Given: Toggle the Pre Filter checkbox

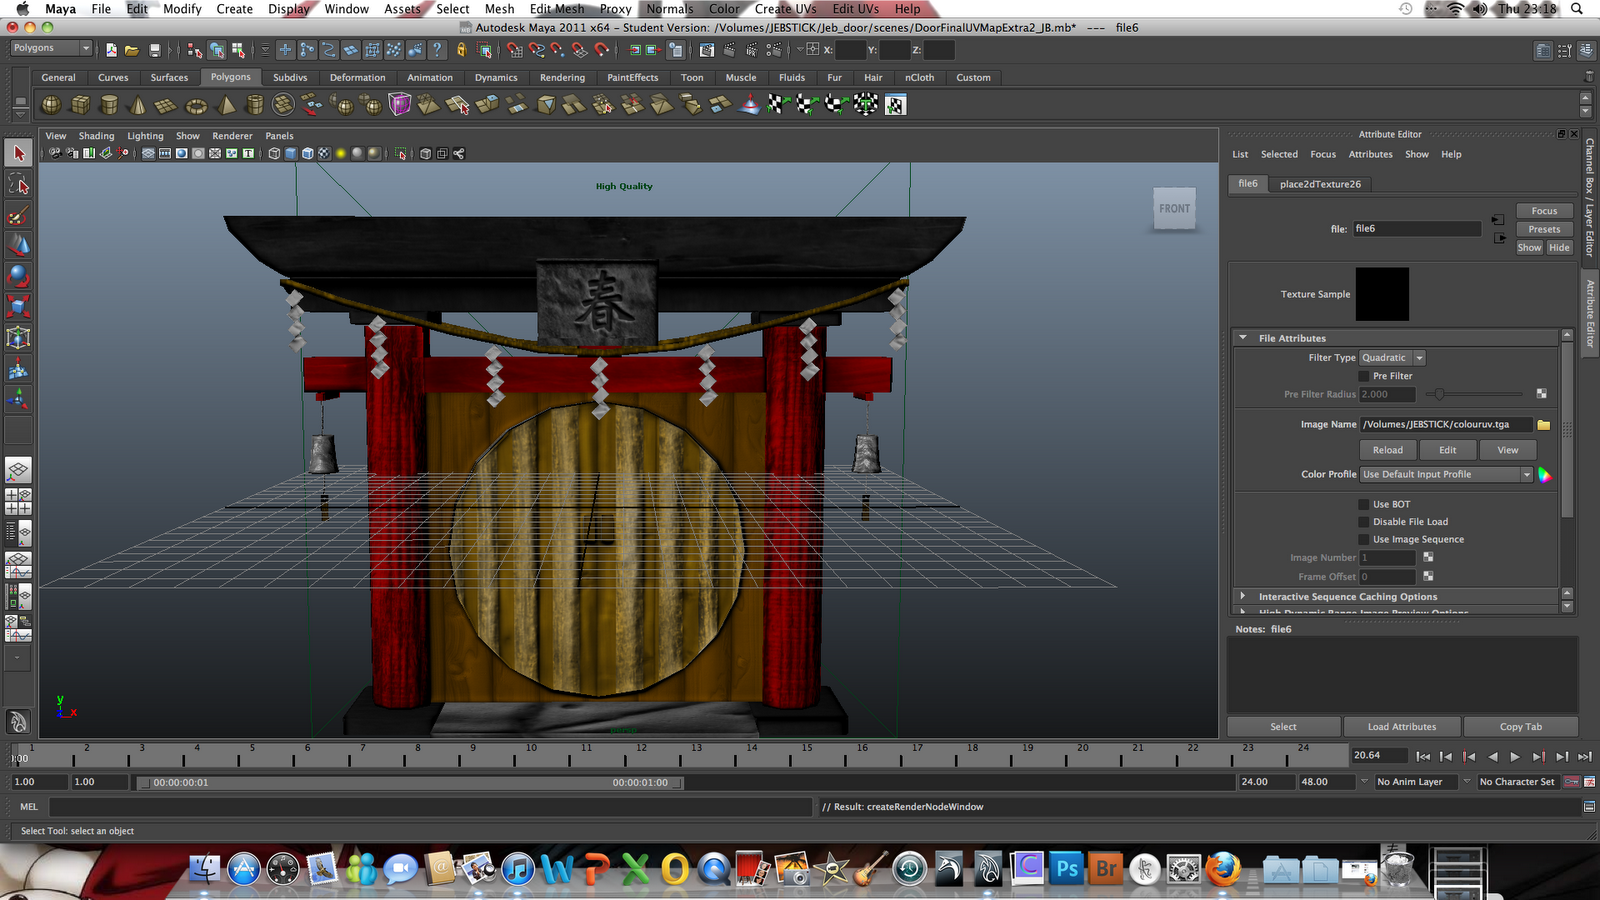Looking at the screenshot, I should point(1363,376).
